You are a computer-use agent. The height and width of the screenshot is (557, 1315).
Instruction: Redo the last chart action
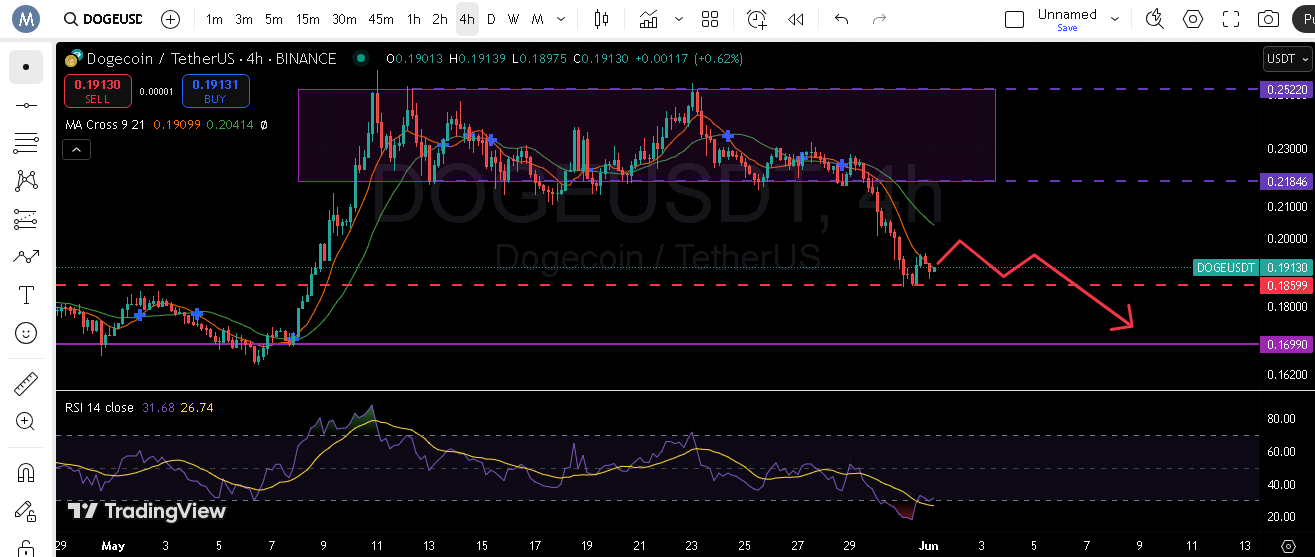pyautogui.click(x=879, y=19)
